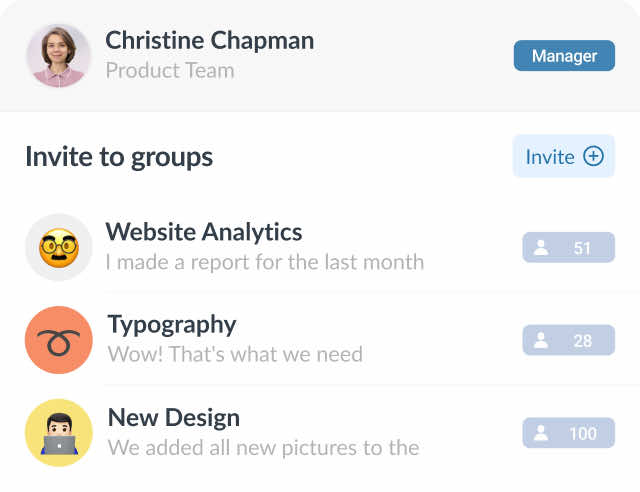640x492 pixels.
Task: Open the Website Analytics nerd face avatar
Action: 59,247
